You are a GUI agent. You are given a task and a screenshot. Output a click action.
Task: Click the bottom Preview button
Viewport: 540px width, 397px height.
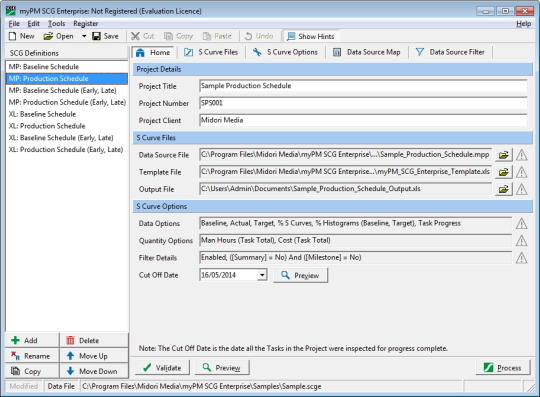coord(222,368)
